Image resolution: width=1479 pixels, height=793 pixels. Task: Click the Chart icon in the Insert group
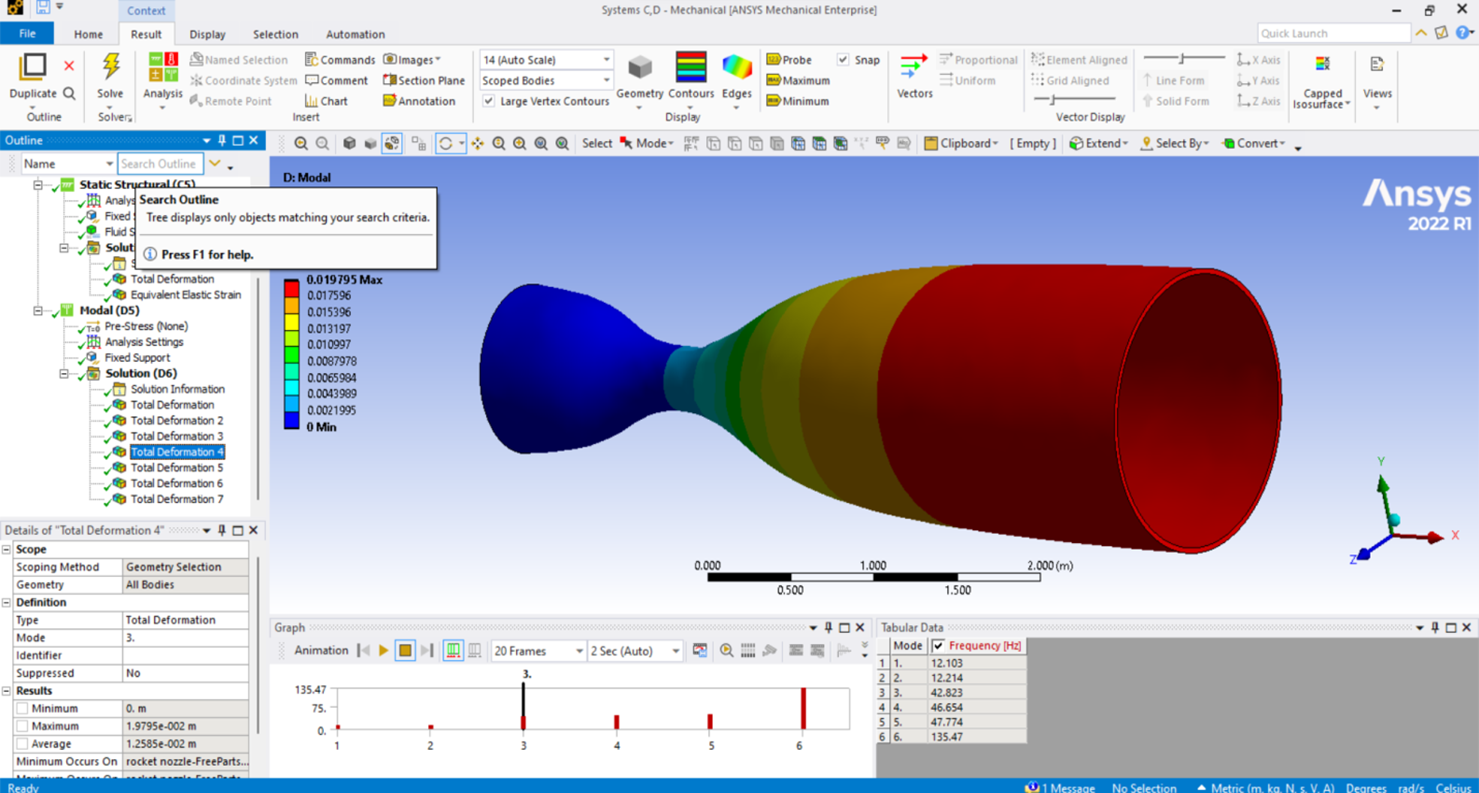pos(311,101)
